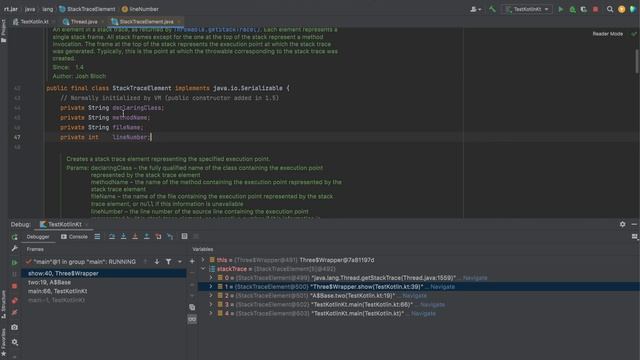Click the red Stop icon in top toolbar
The height and width of the screenshot is (360, 640).
596,9
